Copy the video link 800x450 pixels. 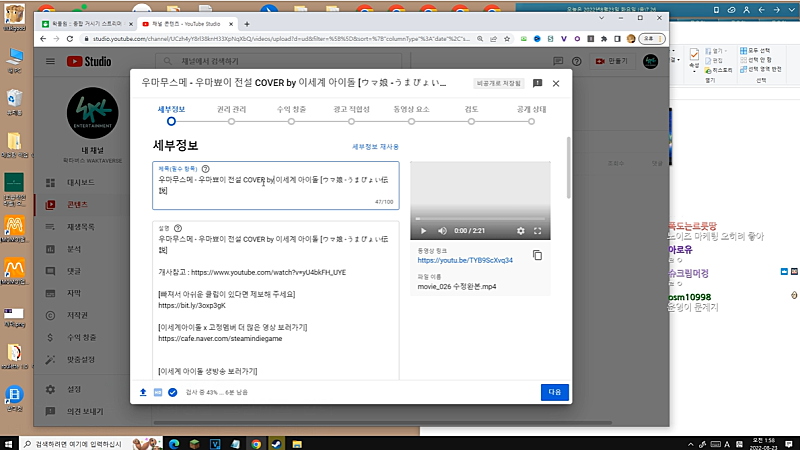[x=538, y=256]
